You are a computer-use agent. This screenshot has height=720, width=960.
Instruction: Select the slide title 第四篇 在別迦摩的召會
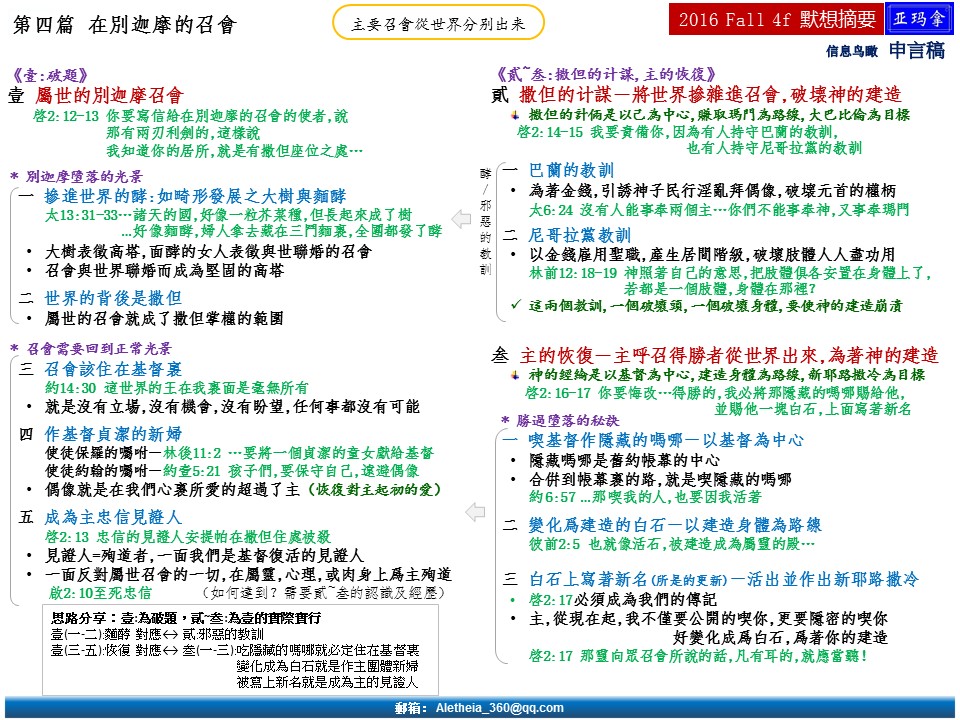125,26
